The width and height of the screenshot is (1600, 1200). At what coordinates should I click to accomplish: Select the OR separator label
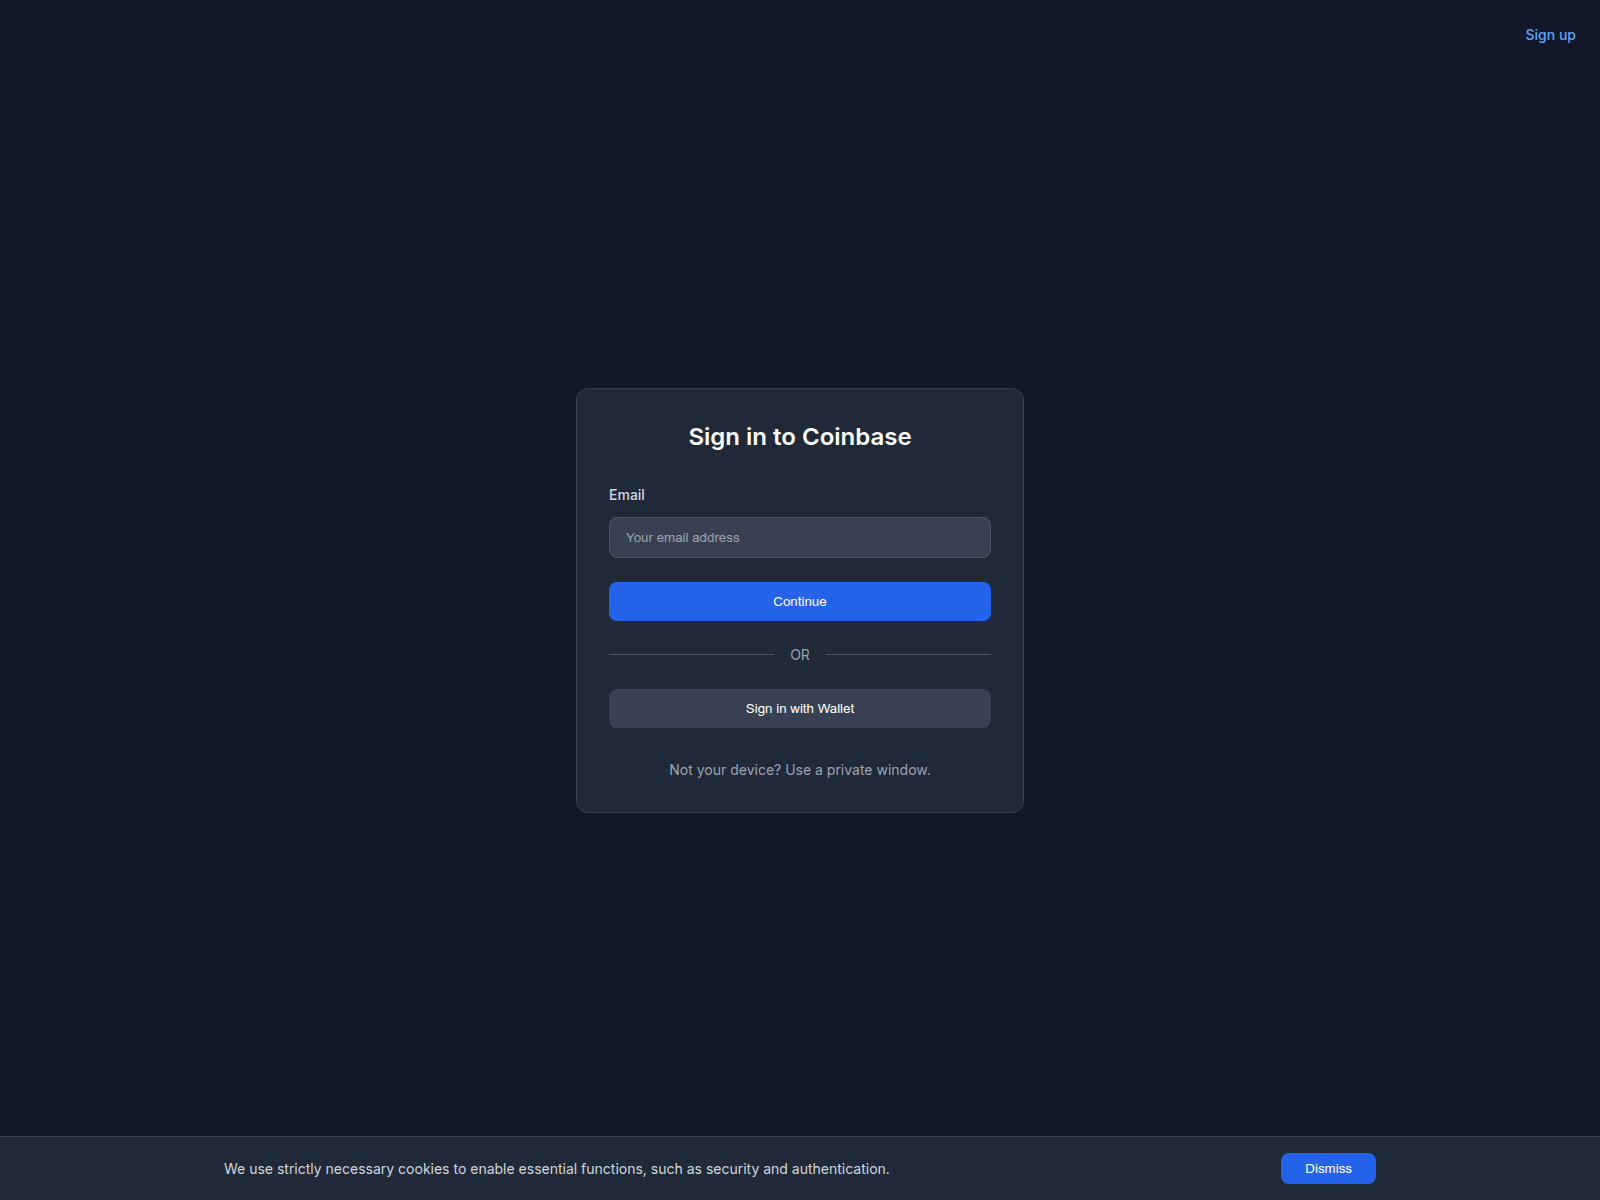pos(800,655)
